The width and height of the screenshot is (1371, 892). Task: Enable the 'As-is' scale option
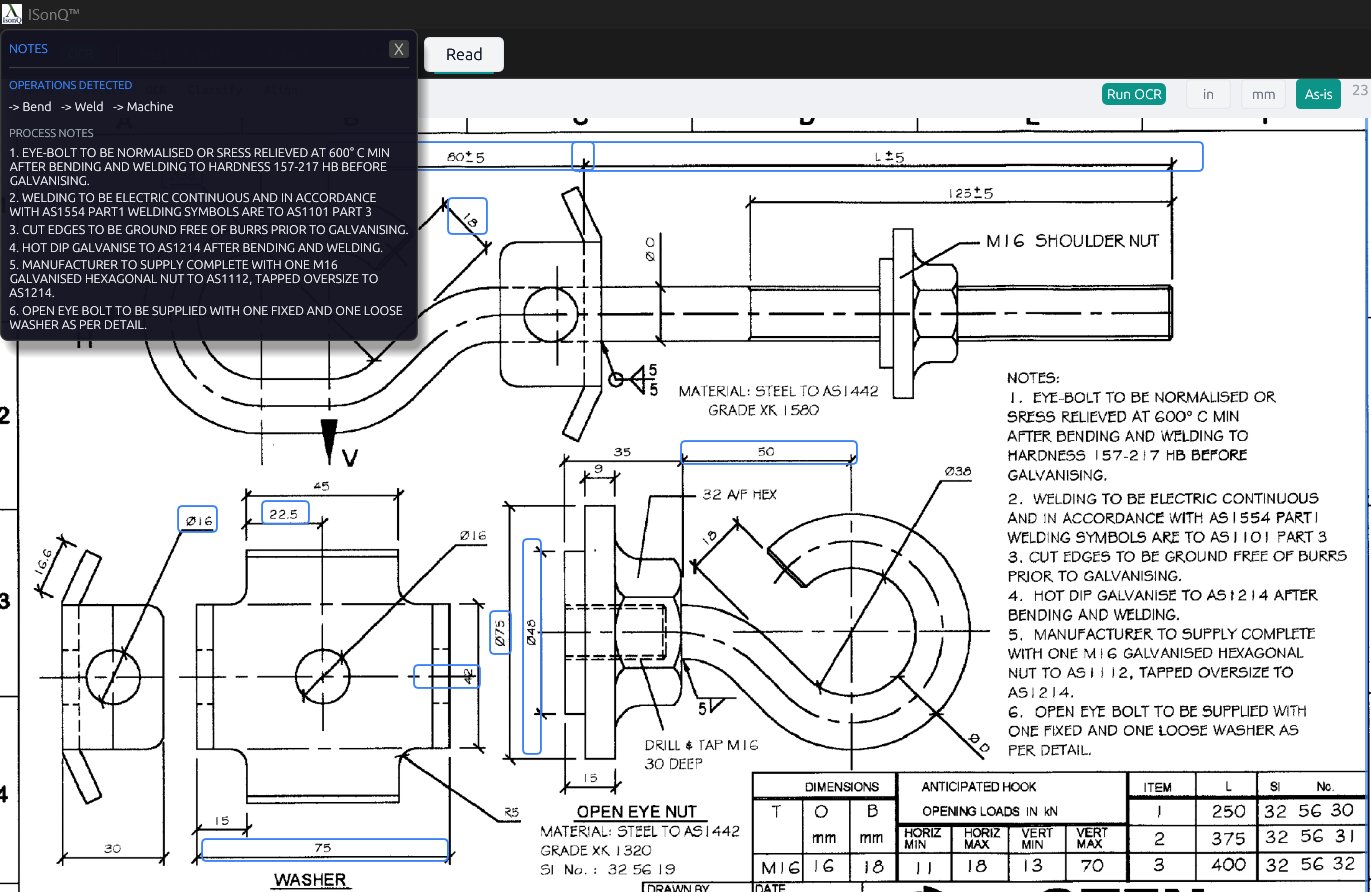point(1318,94)
